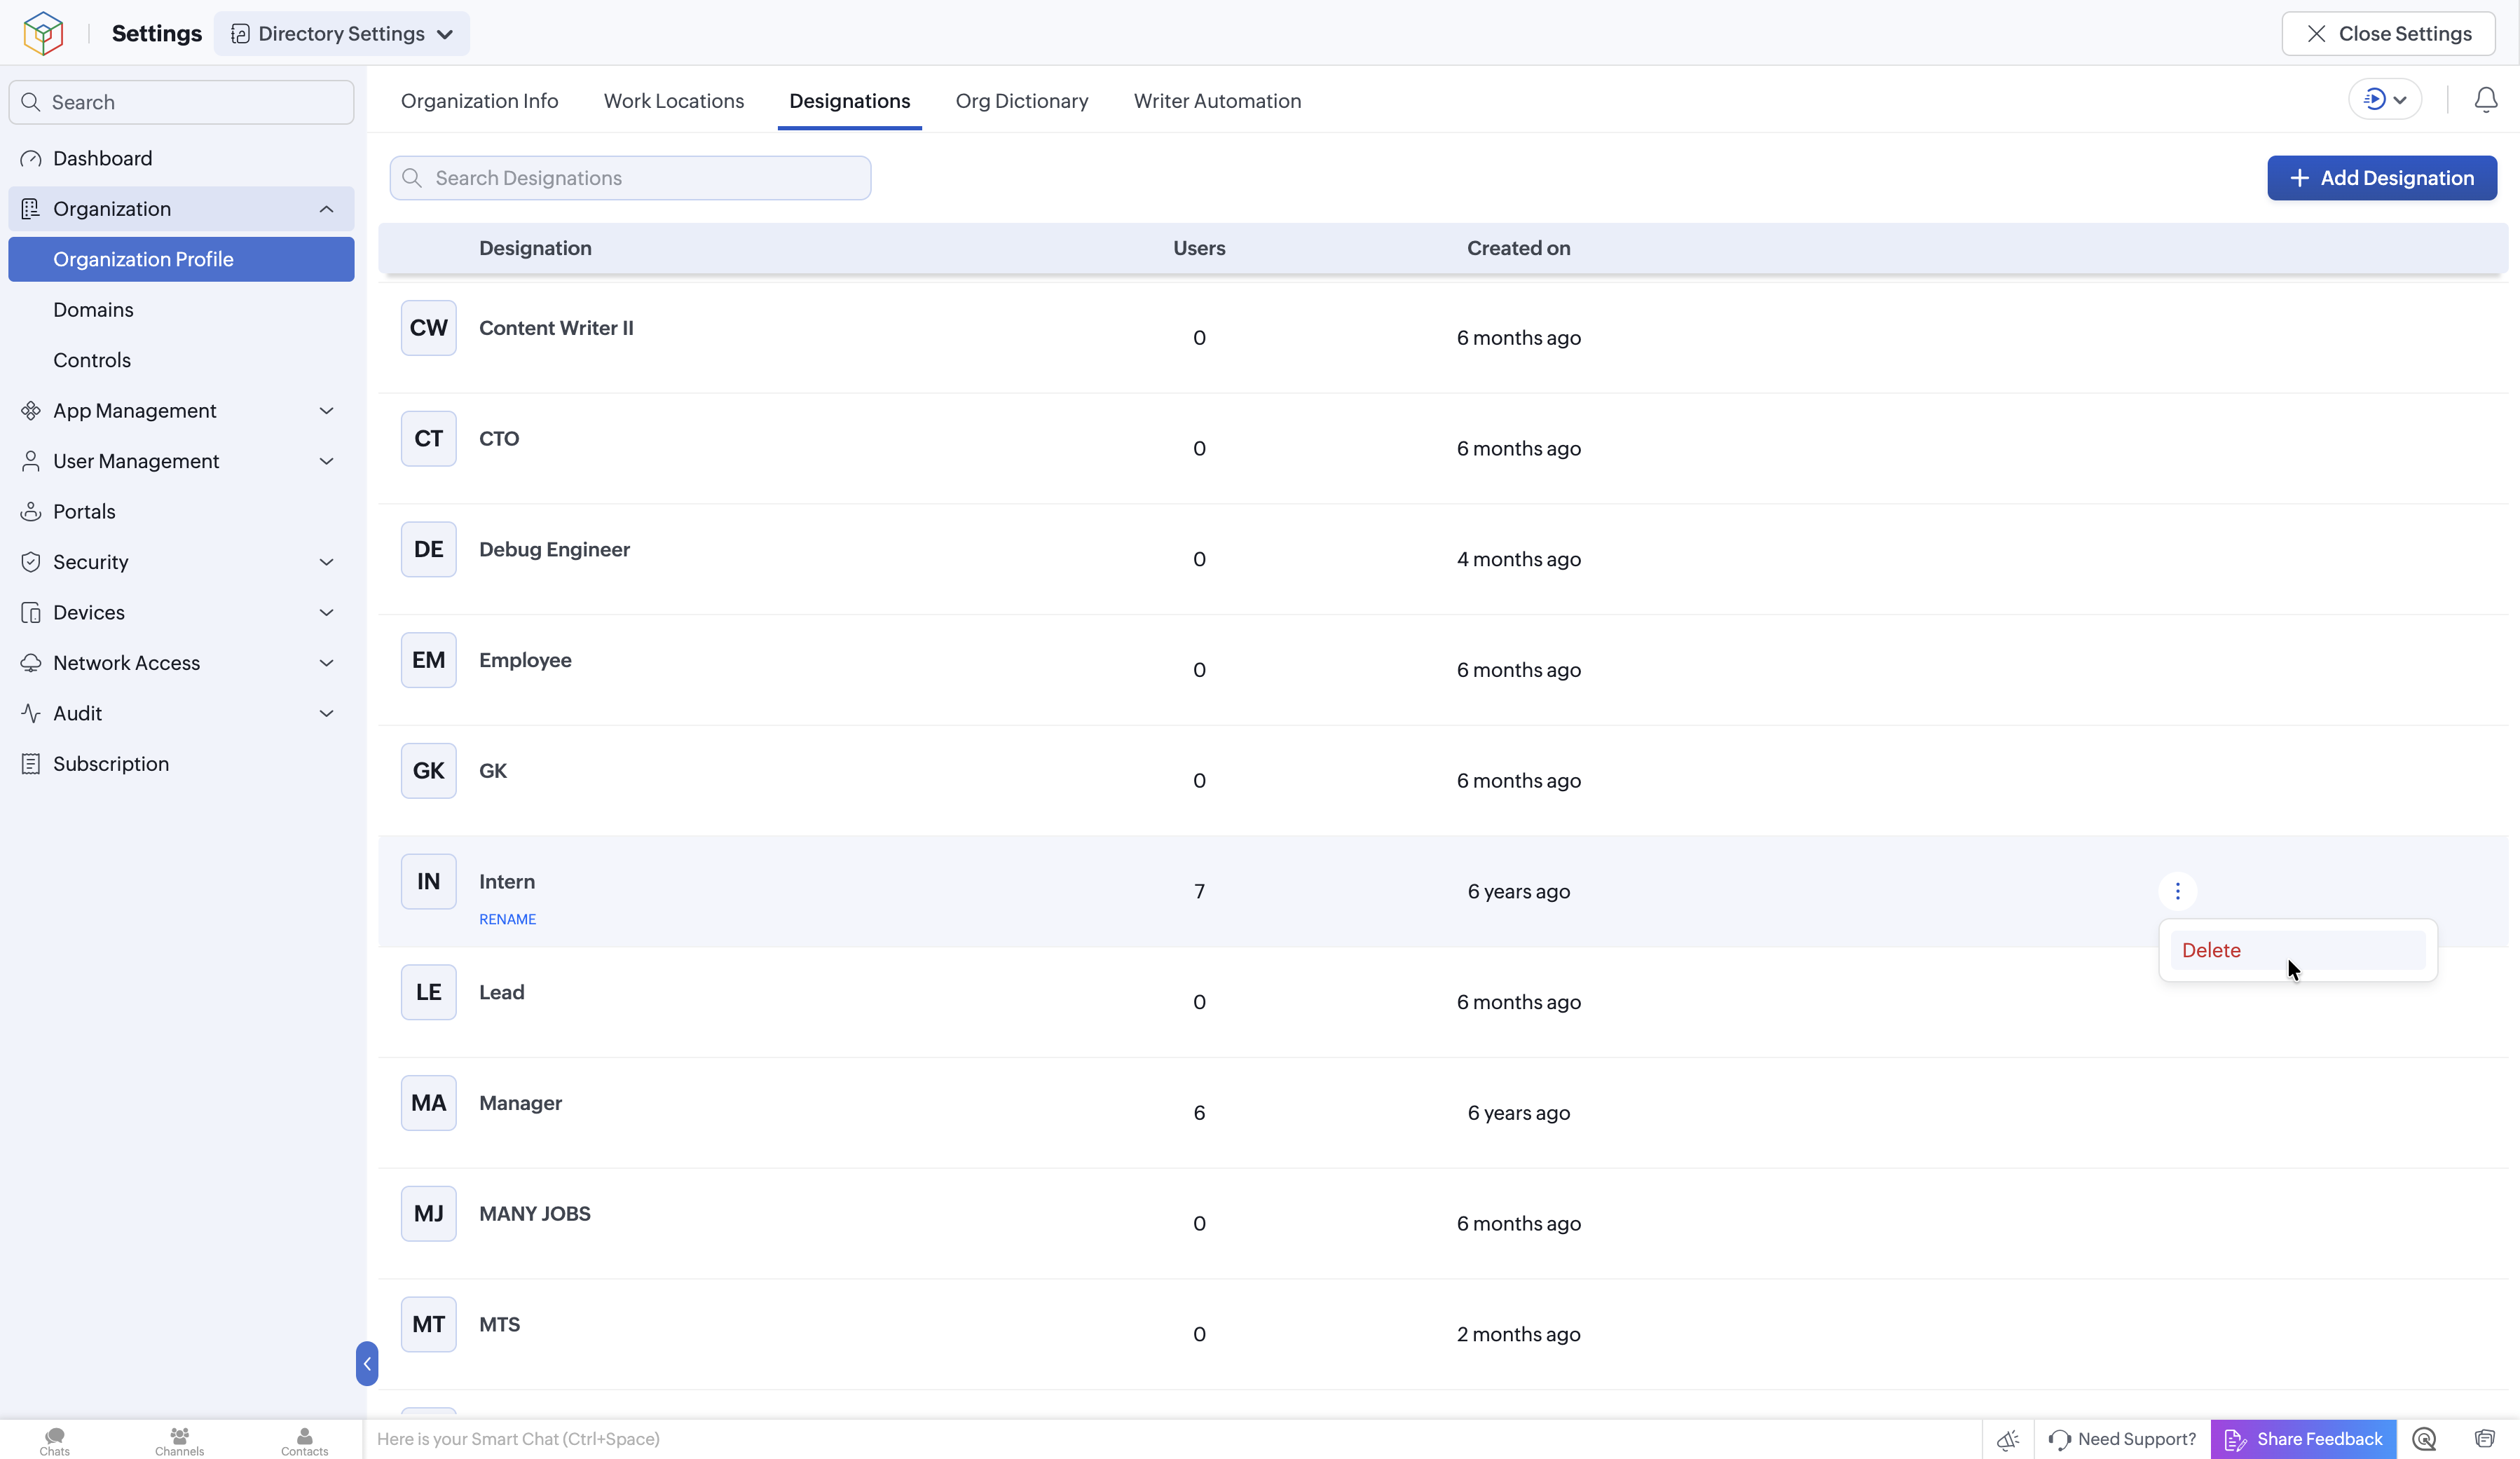The height and width of the screenshot is (1459, 2520).
Task: Open the top-right quick action dropdown
Action: [x=2385, y=99]
